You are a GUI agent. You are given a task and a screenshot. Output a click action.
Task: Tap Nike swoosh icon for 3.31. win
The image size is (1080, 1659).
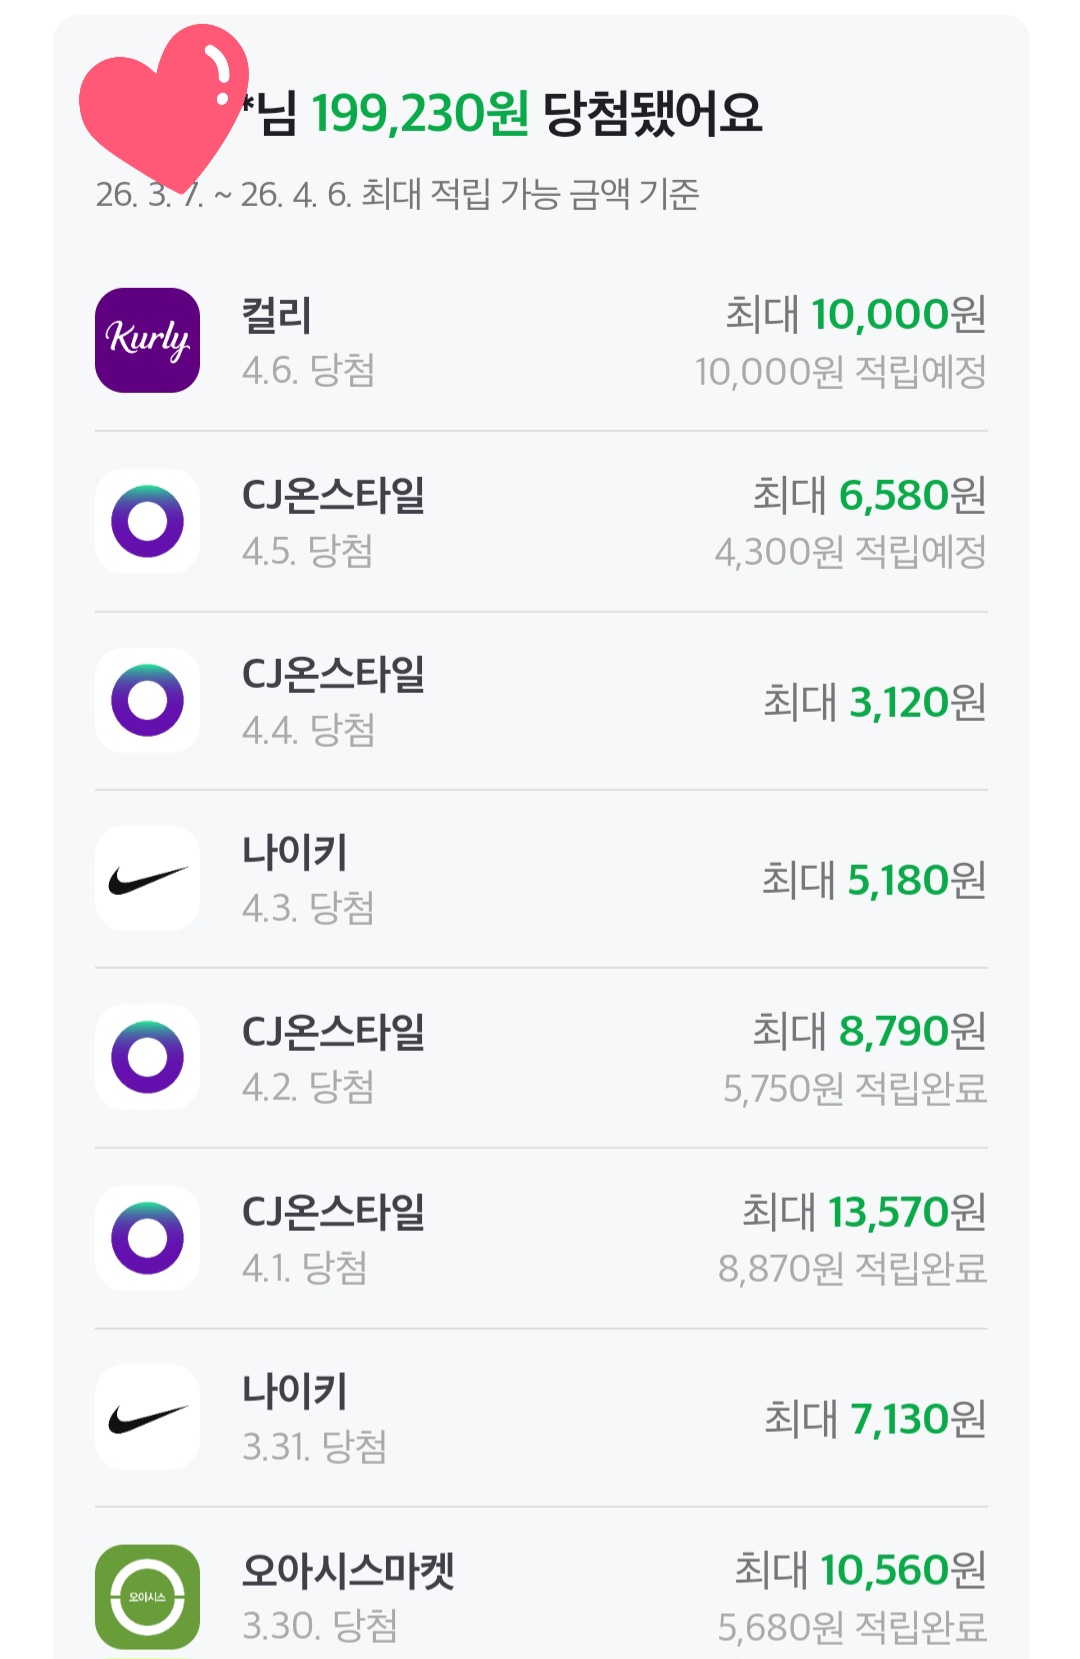pyautogui.click(x=147, y=1417)
